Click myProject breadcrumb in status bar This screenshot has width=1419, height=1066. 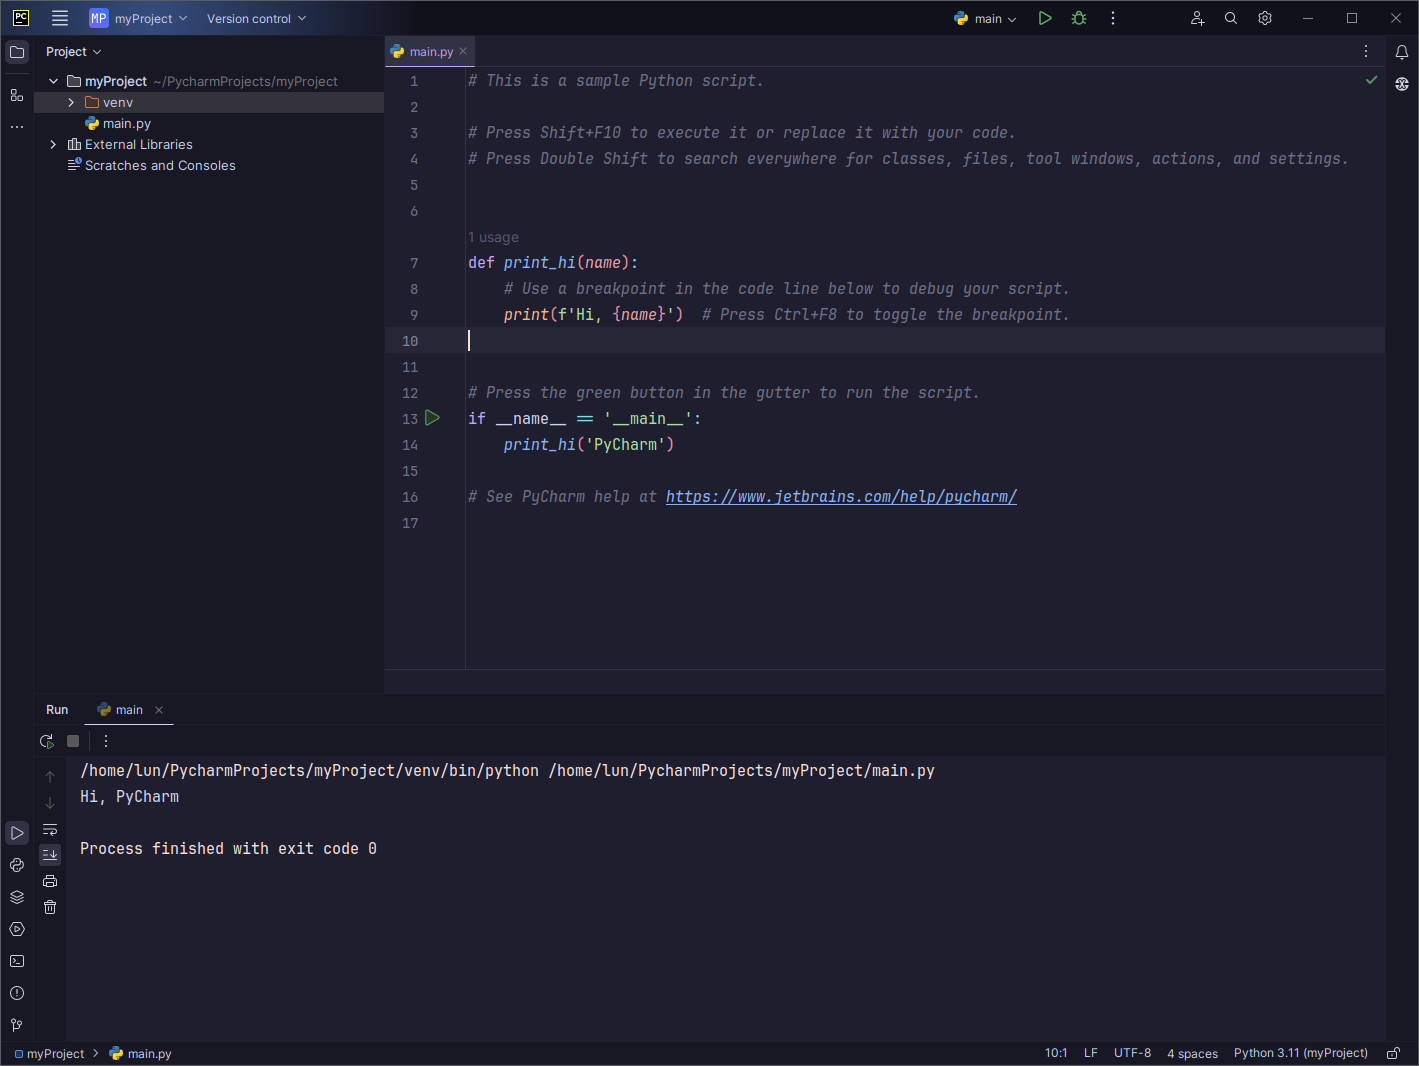(49, 1053)
